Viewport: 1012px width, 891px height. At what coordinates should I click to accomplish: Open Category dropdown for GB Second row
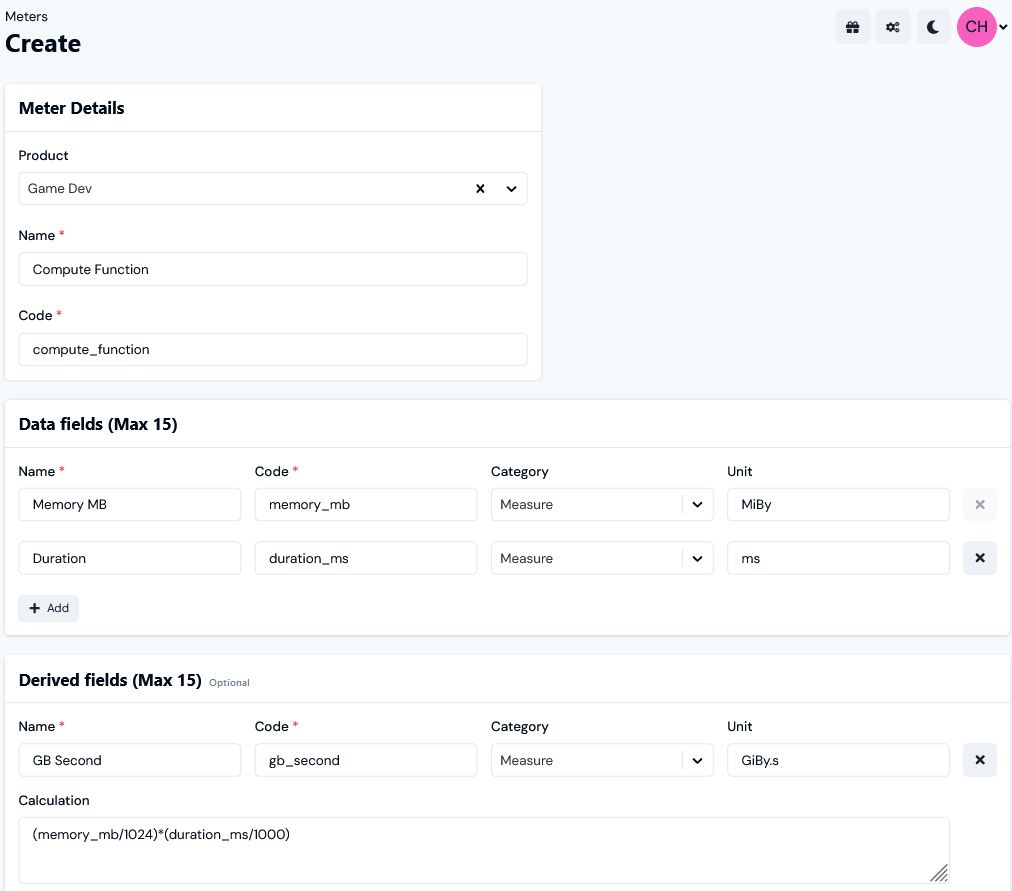click(x=697, y=760)
